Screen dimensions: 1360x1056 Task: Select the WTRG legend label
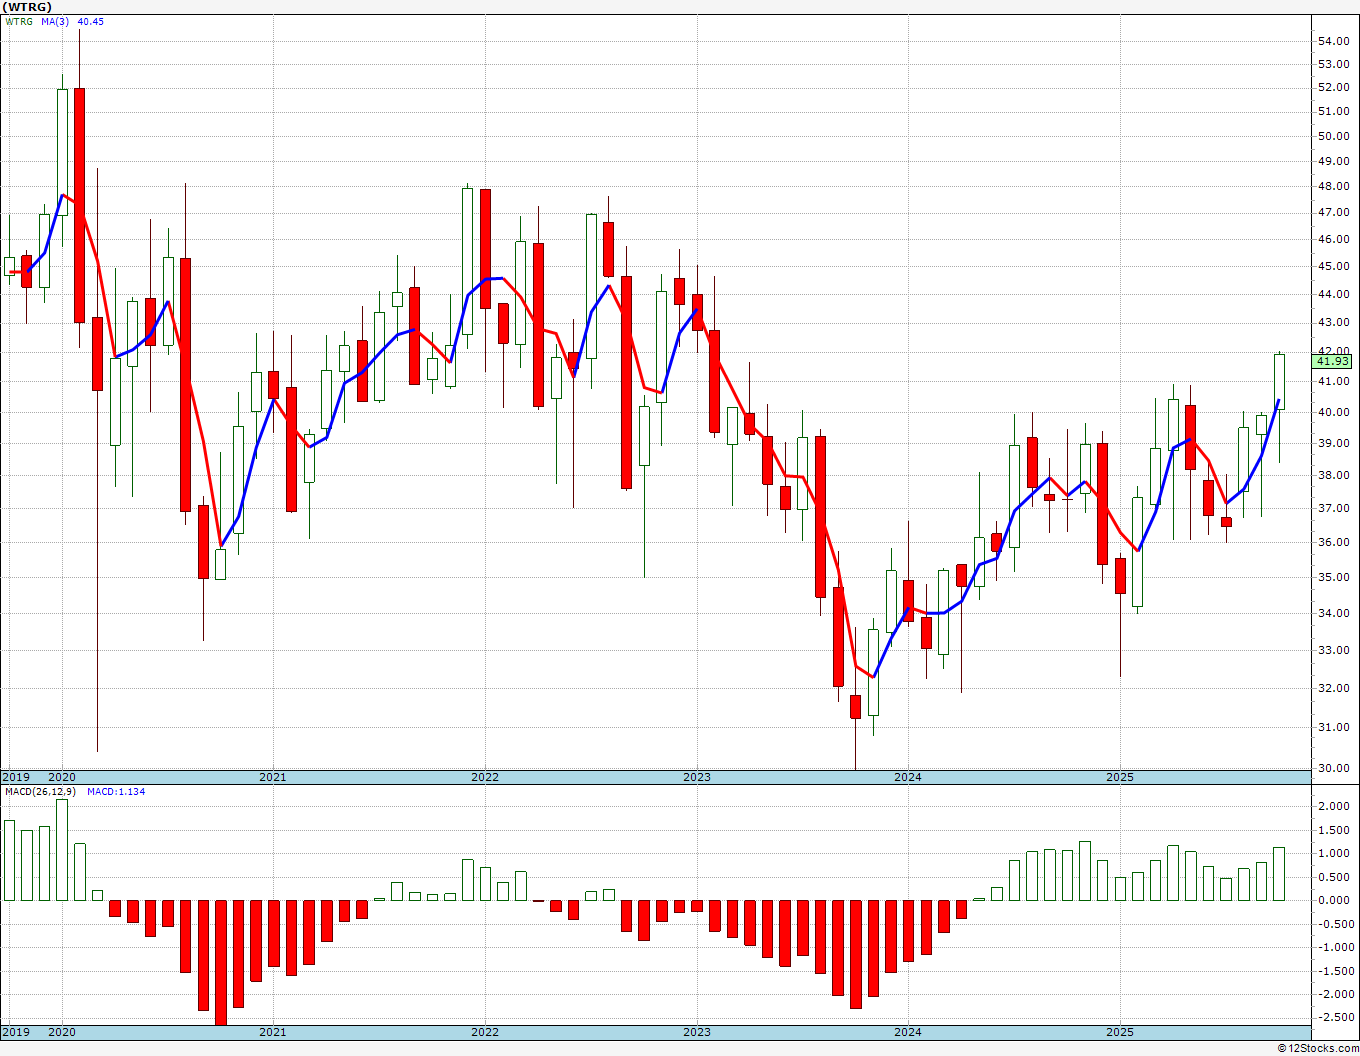point(17,22)
